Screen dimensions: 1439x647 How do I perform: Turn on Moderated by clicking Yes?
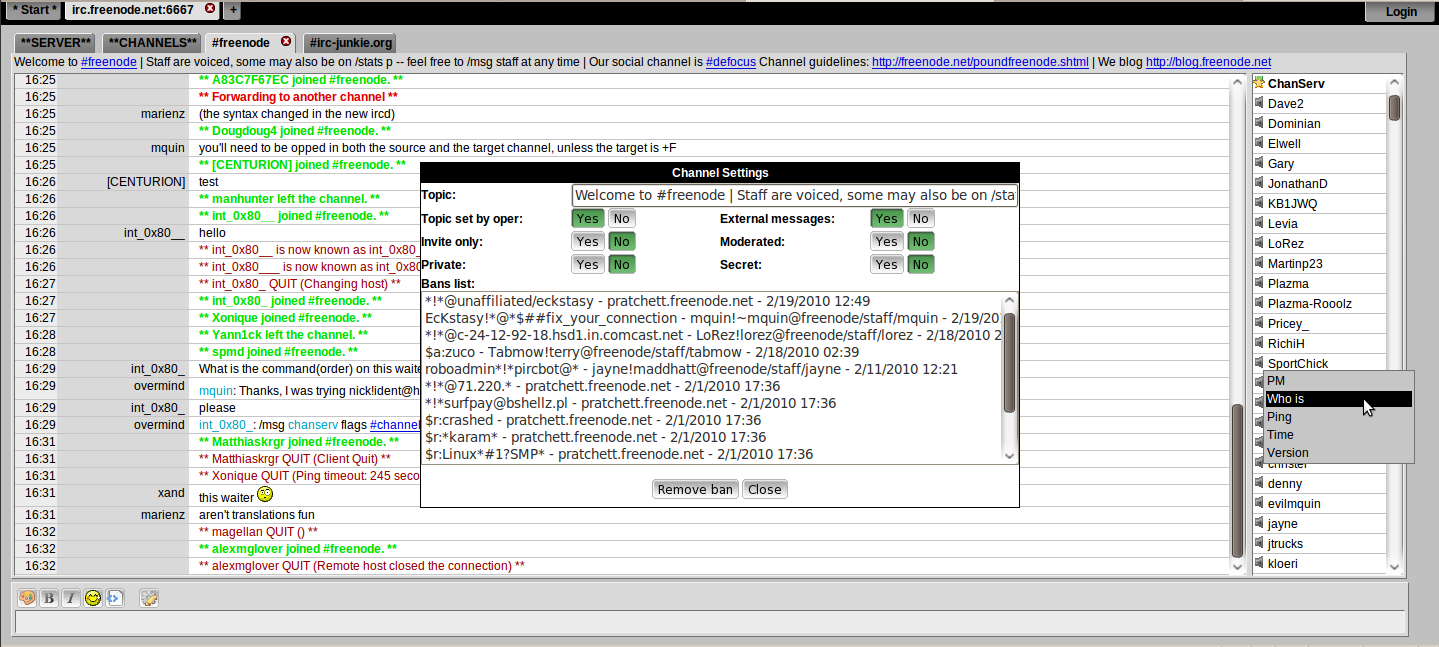coord(886,242)
